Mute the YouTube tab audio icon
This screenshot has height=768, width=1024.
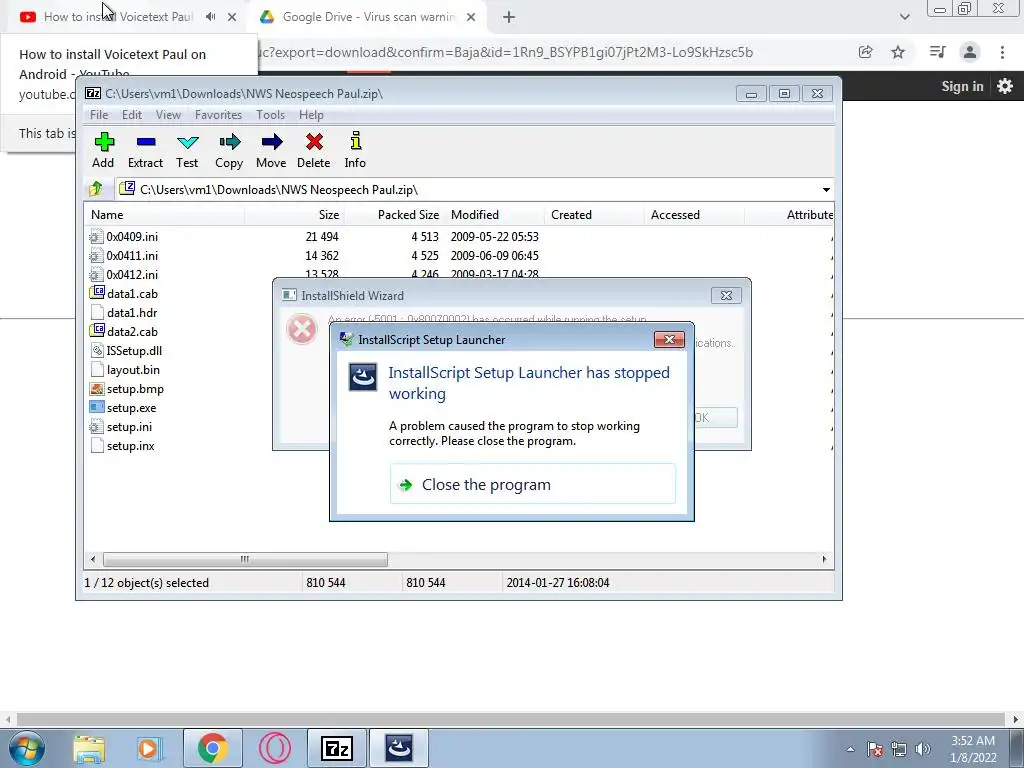point(210,17)
